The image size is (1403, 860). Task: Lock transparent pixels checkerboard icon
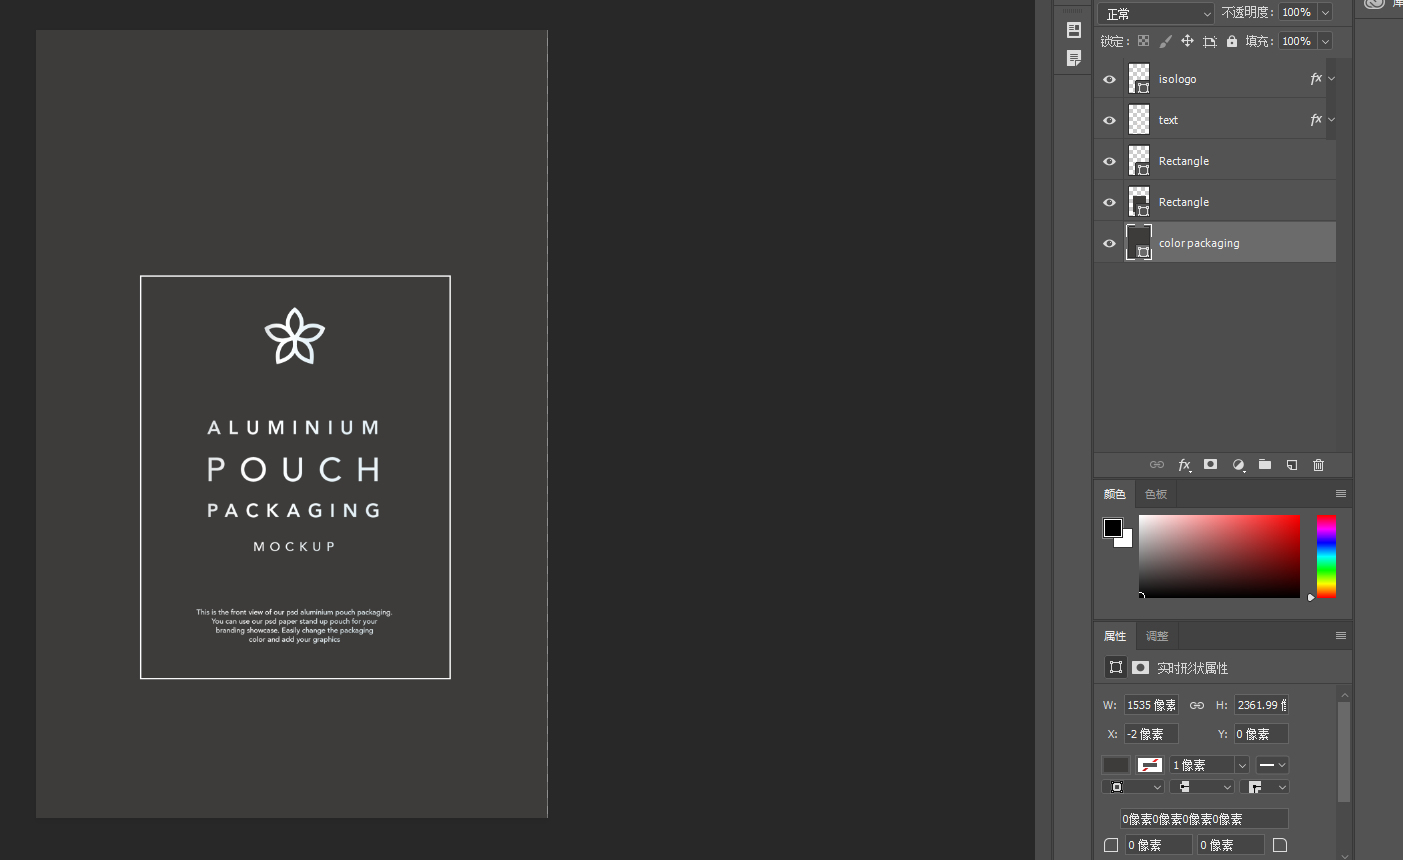1143,41
